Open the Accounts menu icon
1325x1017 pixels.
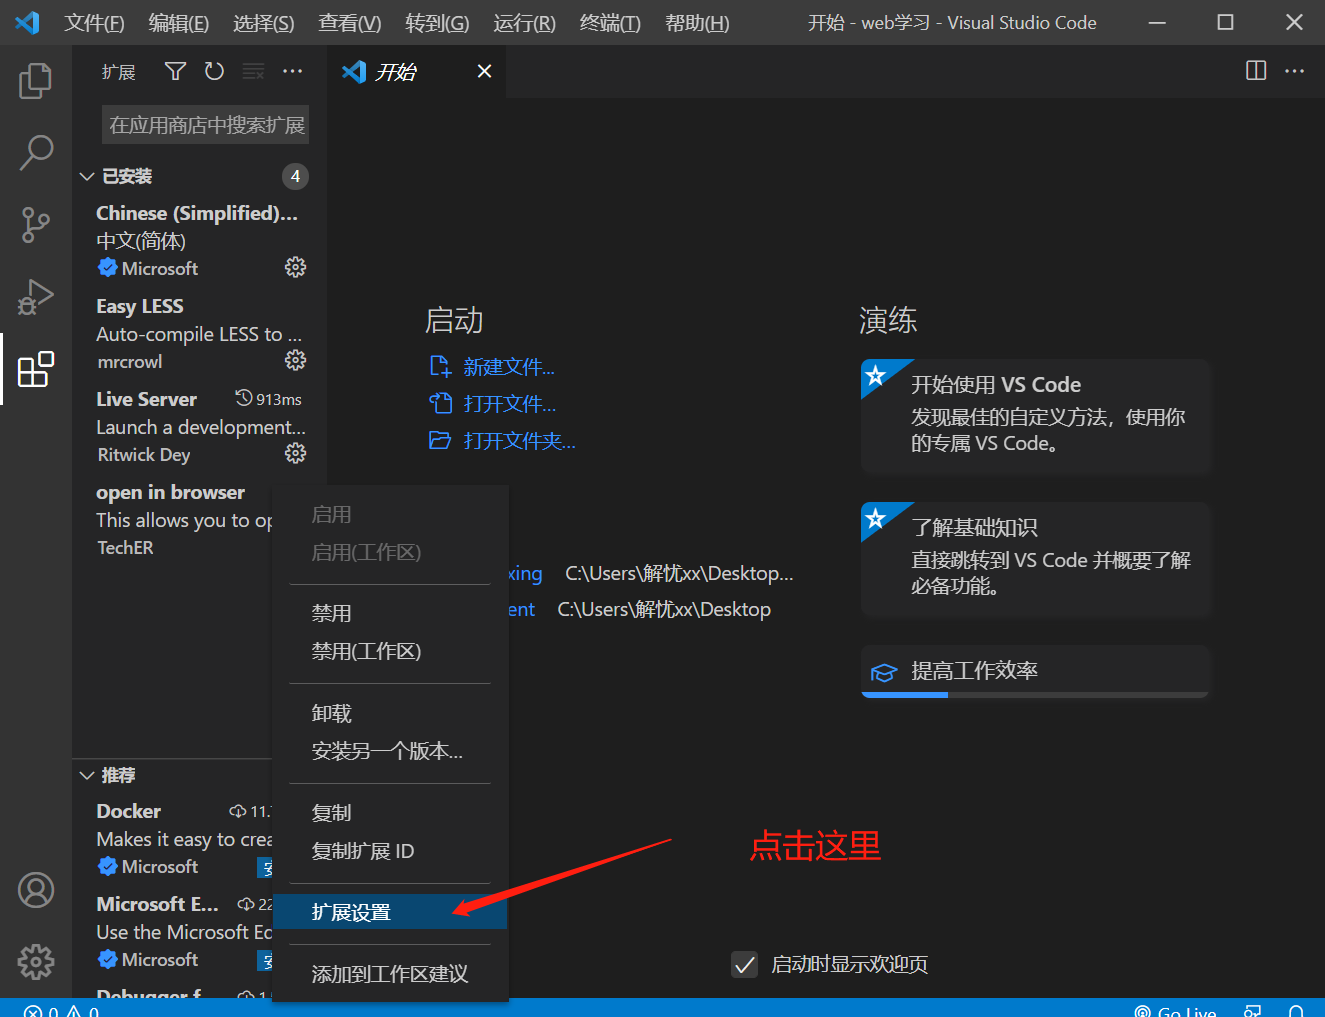[x=36, y=890]
